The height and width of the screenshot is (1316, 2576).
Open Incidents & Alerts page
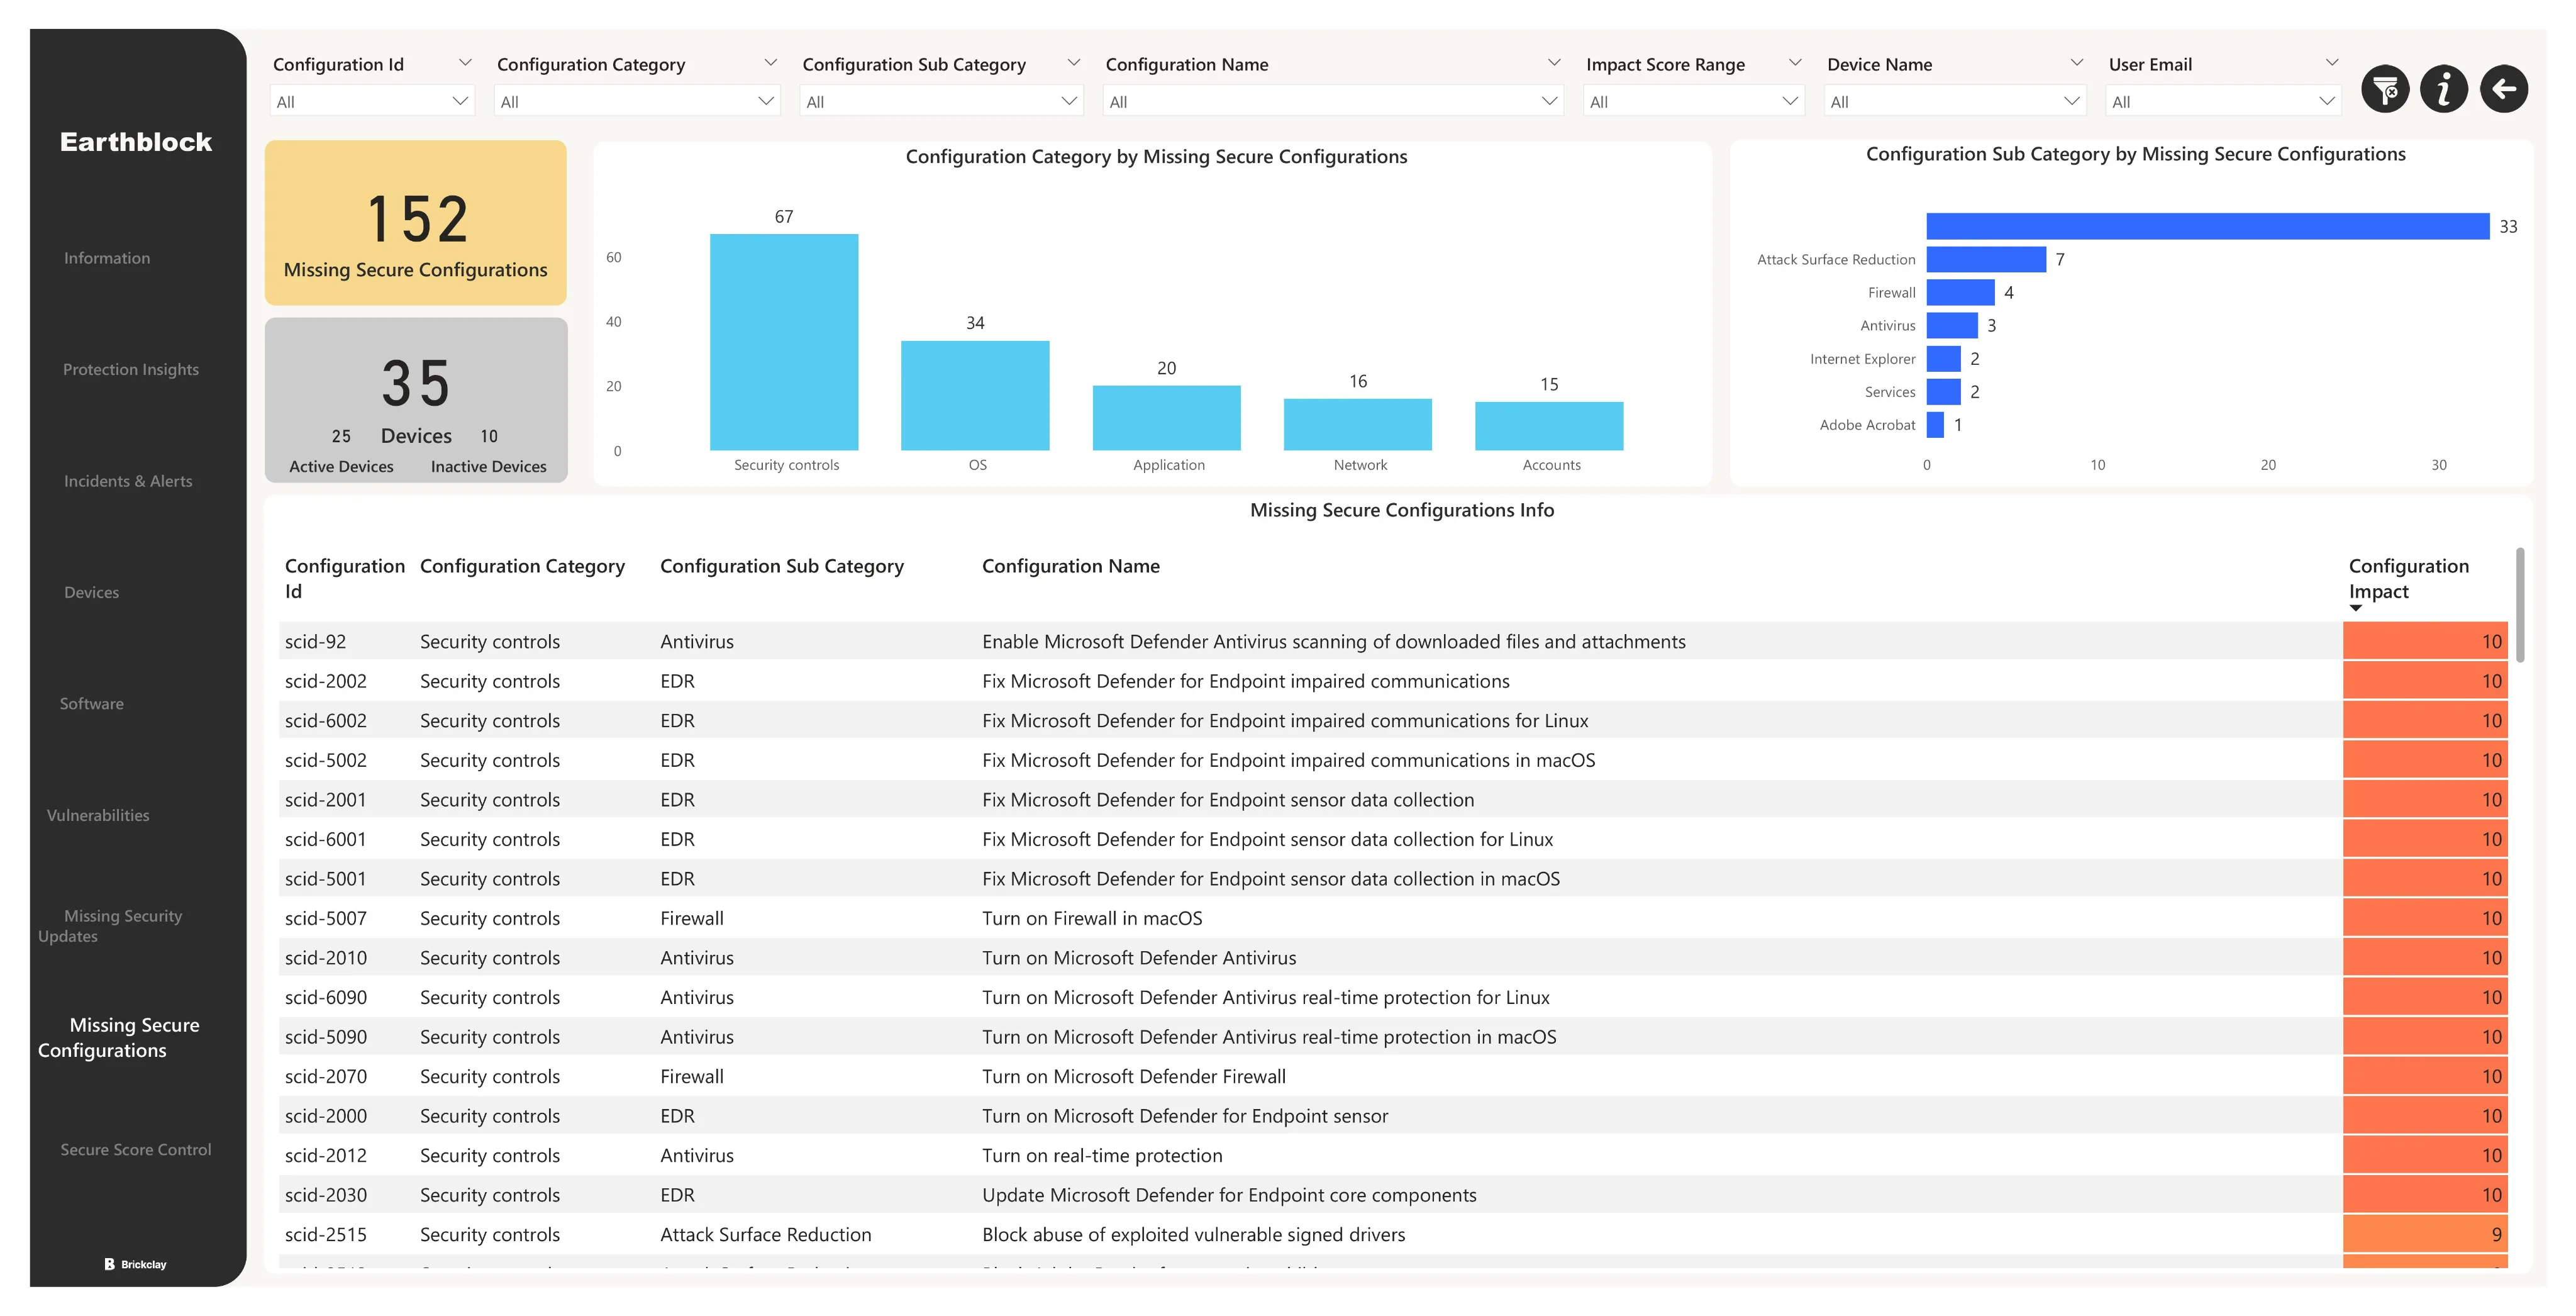(128, 481)
